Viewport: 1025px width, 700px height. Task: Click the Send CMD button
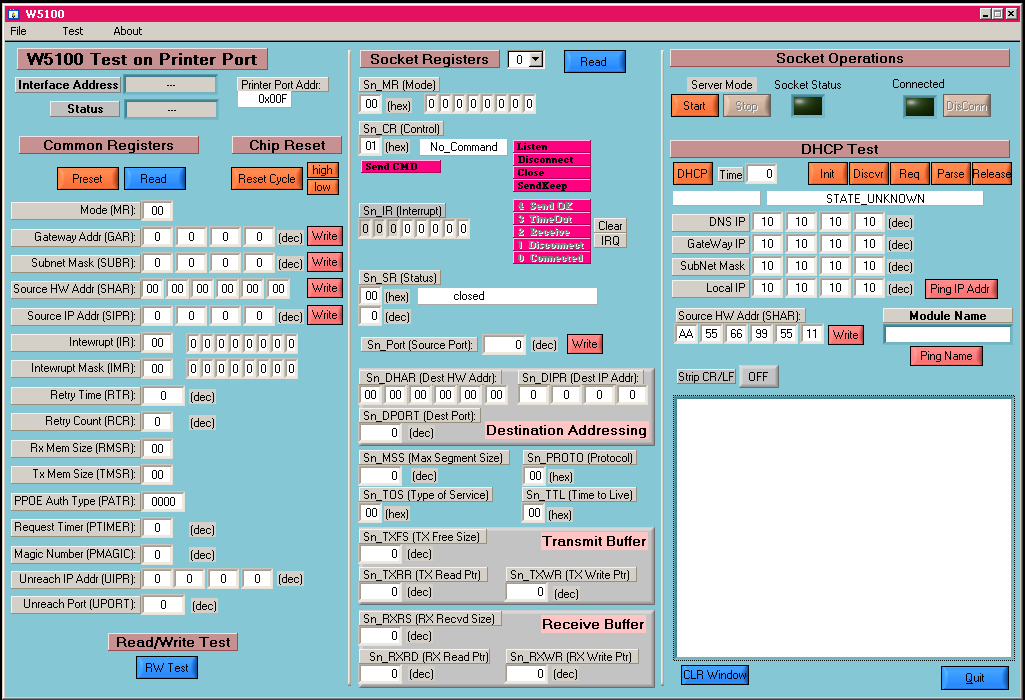401,167
